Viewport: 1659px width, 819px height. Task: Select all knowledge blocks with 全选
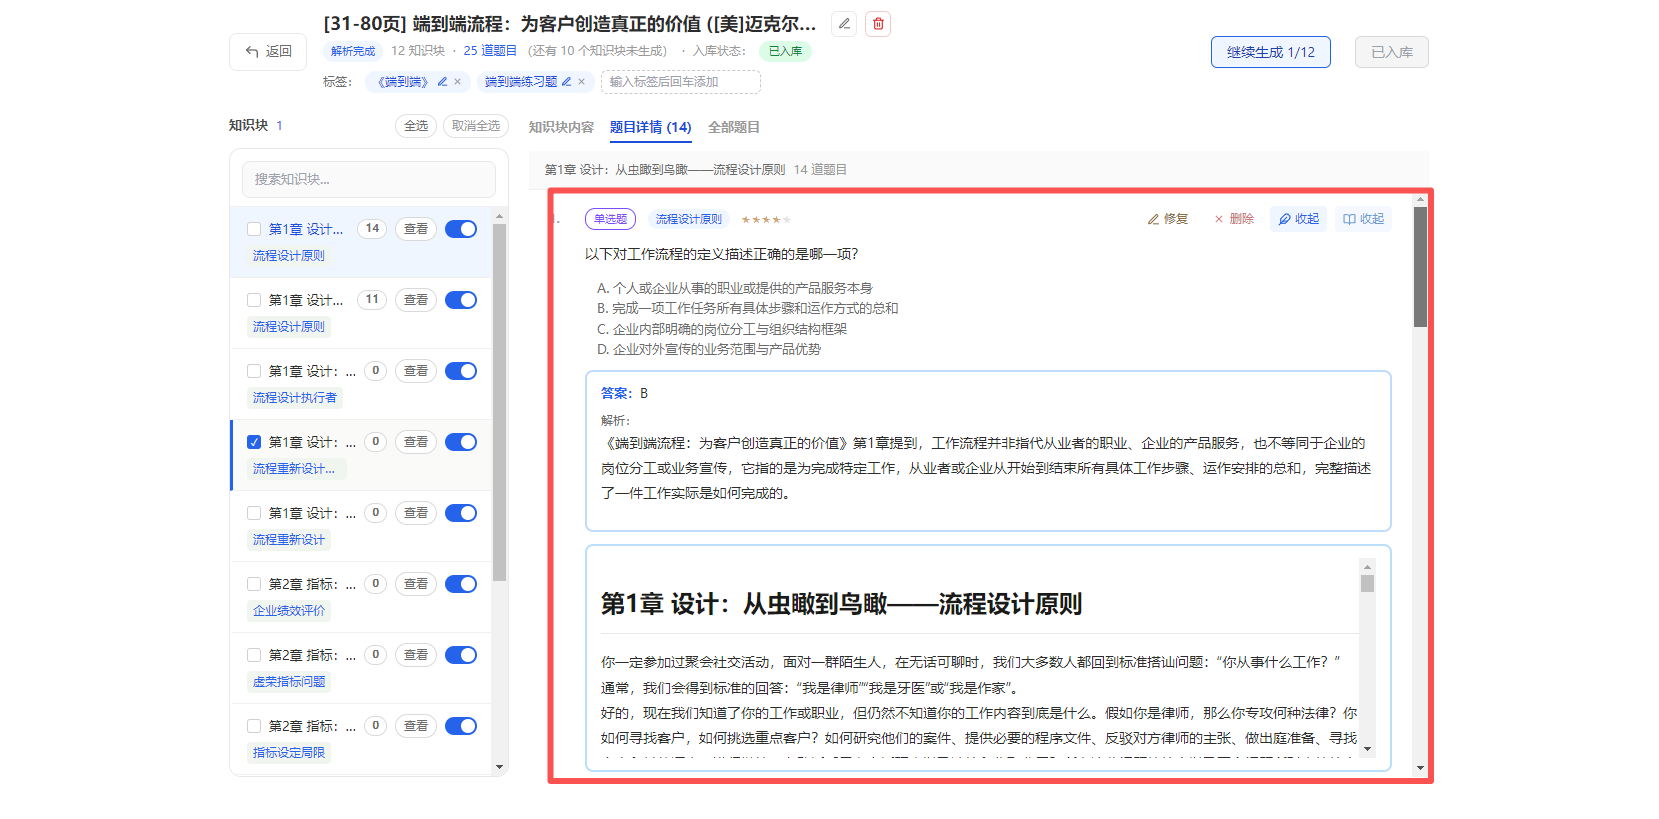[x=416, y=126]
